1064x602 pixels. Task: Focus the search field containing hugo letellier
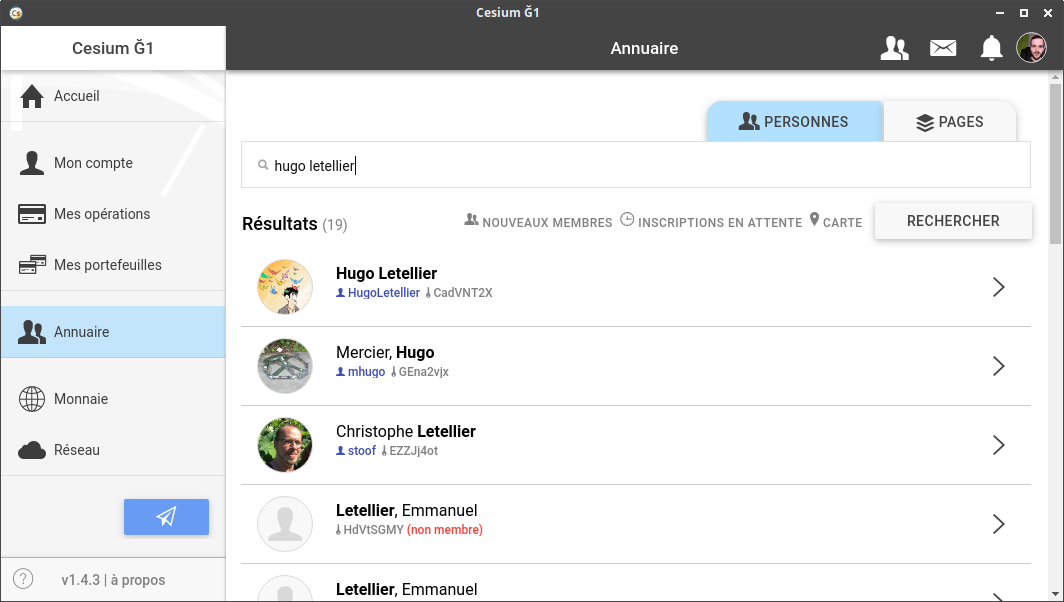pos(636,165)
